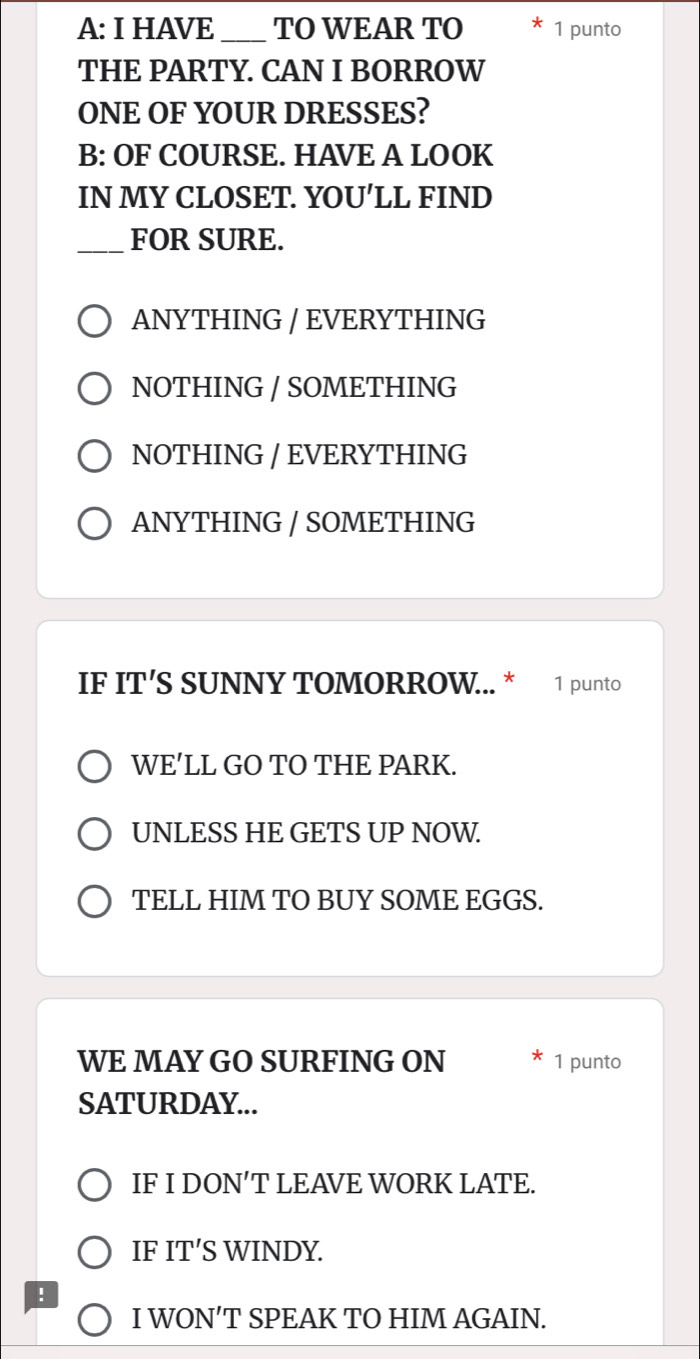The height and width of the screenshot is (1359, 700).
Task: Pick the NOTHING / EVERYTHING radio button
Action: [x=95, y=456]
